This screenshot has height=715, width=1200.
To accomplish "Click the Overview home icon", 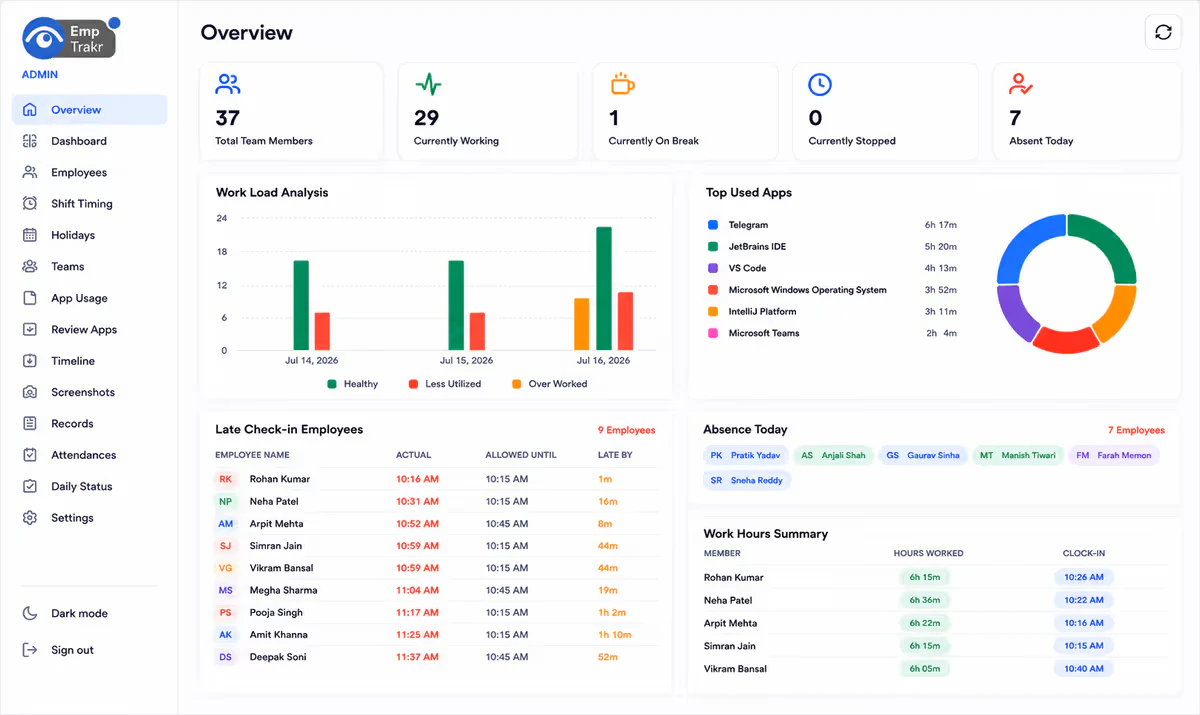I will [x=30, y=110].
